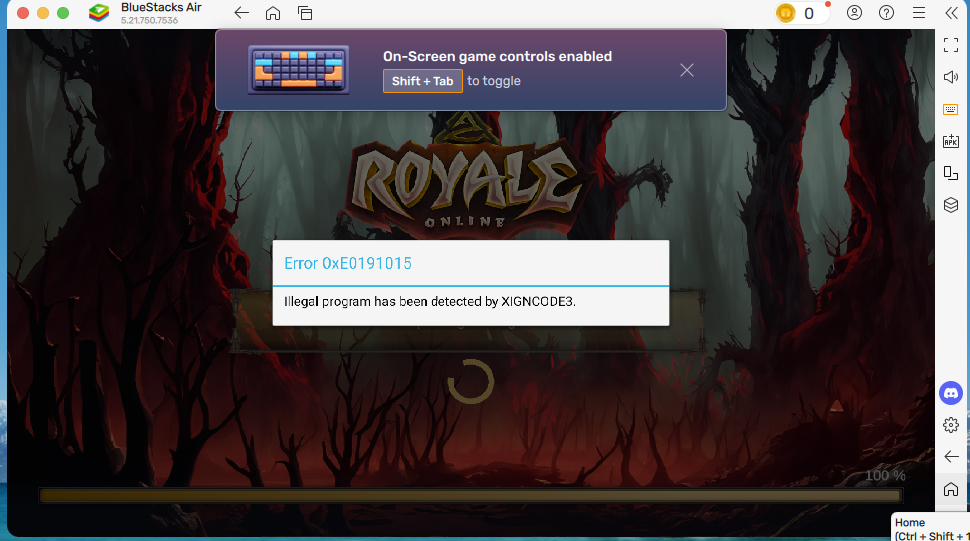The width and height of the screenshot is (970, 541).
Task: Open the settings gear in the sidebar
Action: pyautogui.click(x=951, y=425)
